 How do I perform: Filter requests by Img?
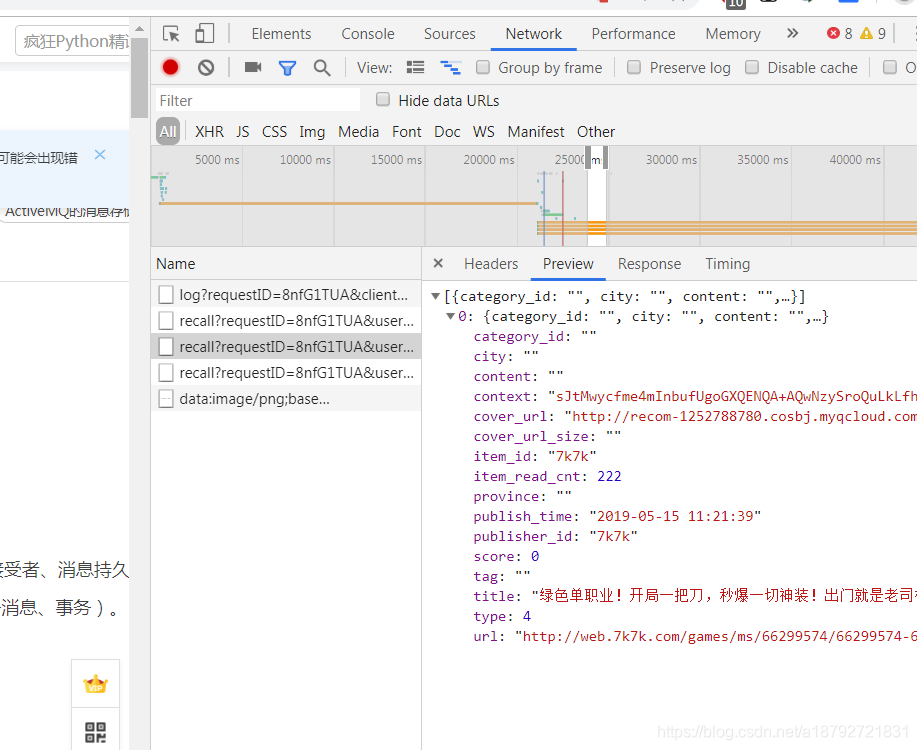coord(312,132)
